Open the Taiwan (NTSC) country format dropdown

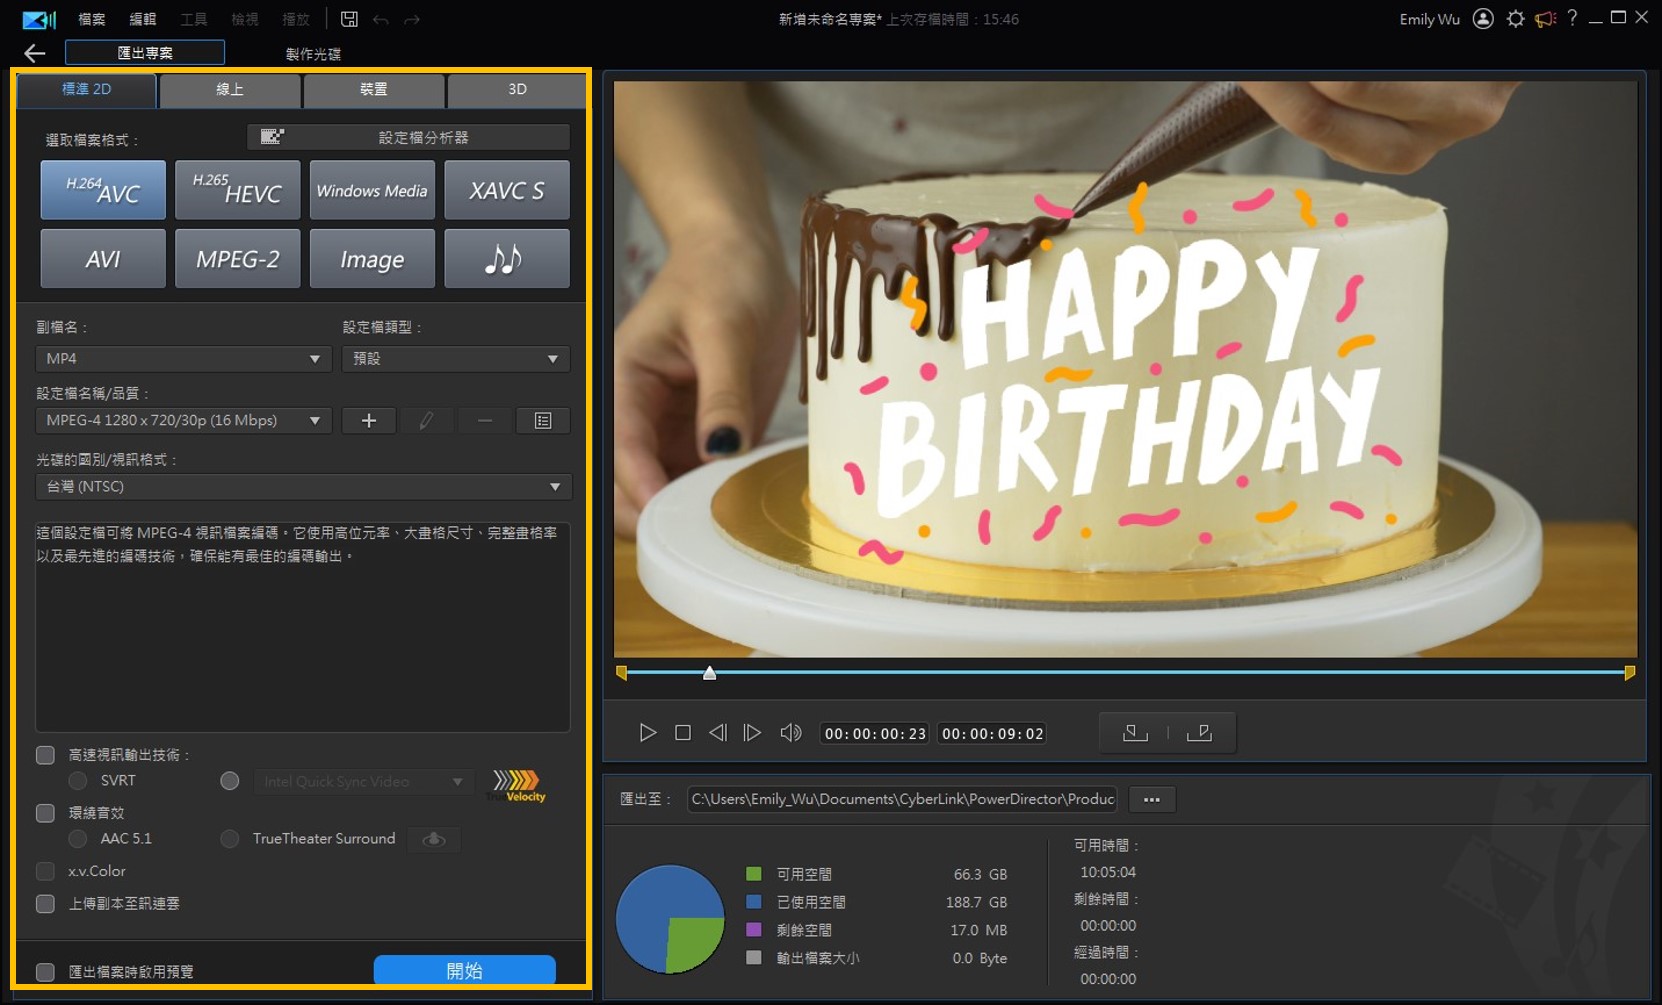point(303,487)
